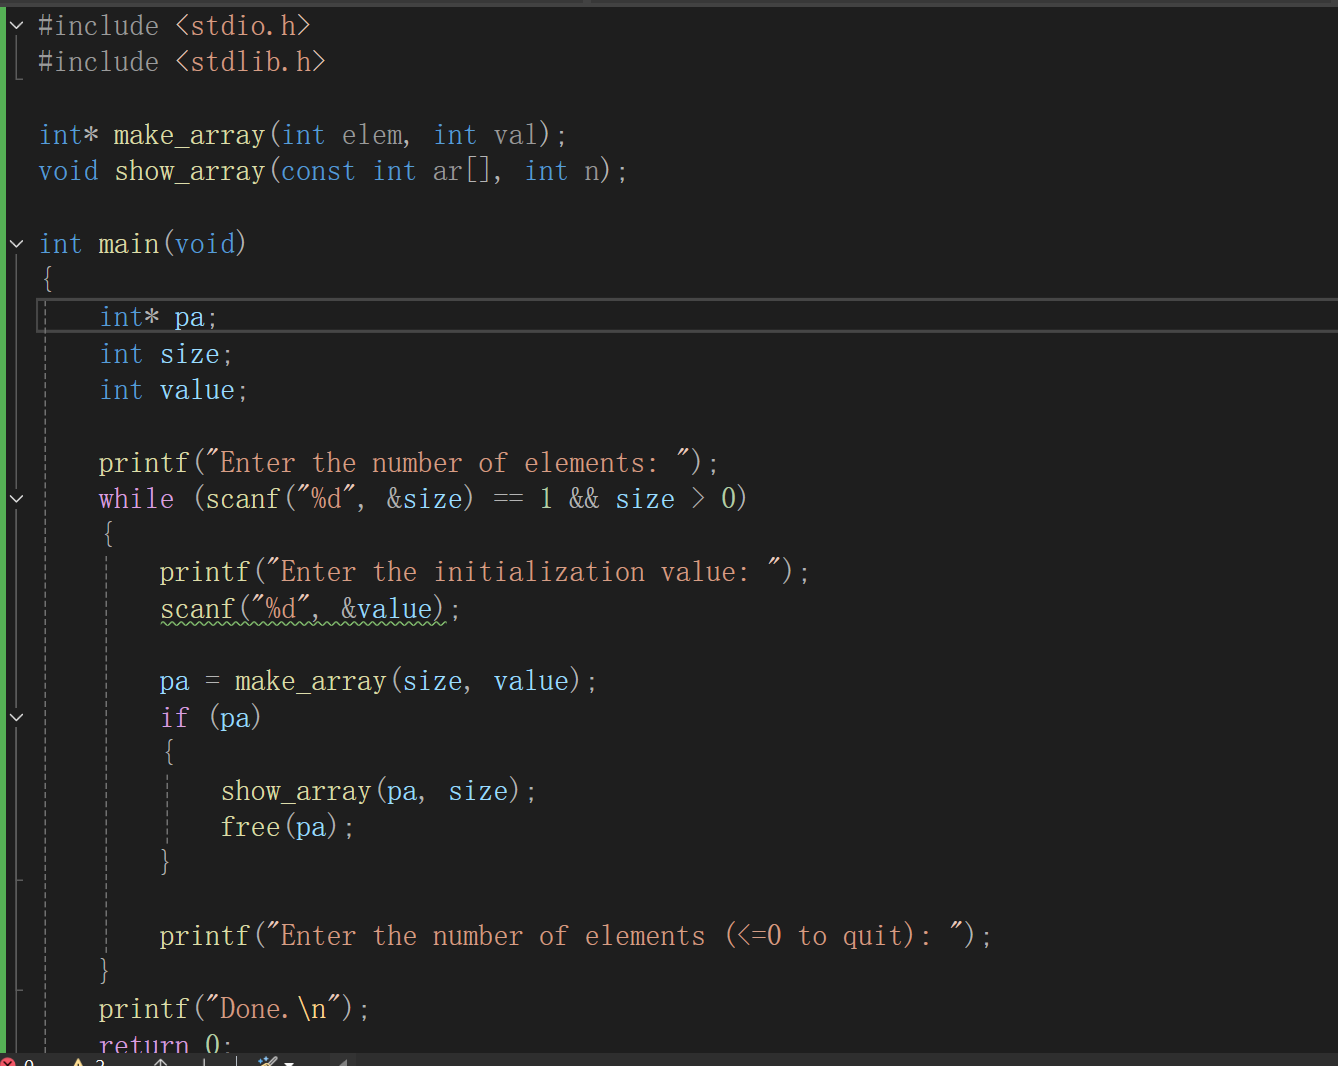Click '&size' in the while condition
Image resolution: width=1338 pixels, height=1066 pixels.
[x=424, y=499]
